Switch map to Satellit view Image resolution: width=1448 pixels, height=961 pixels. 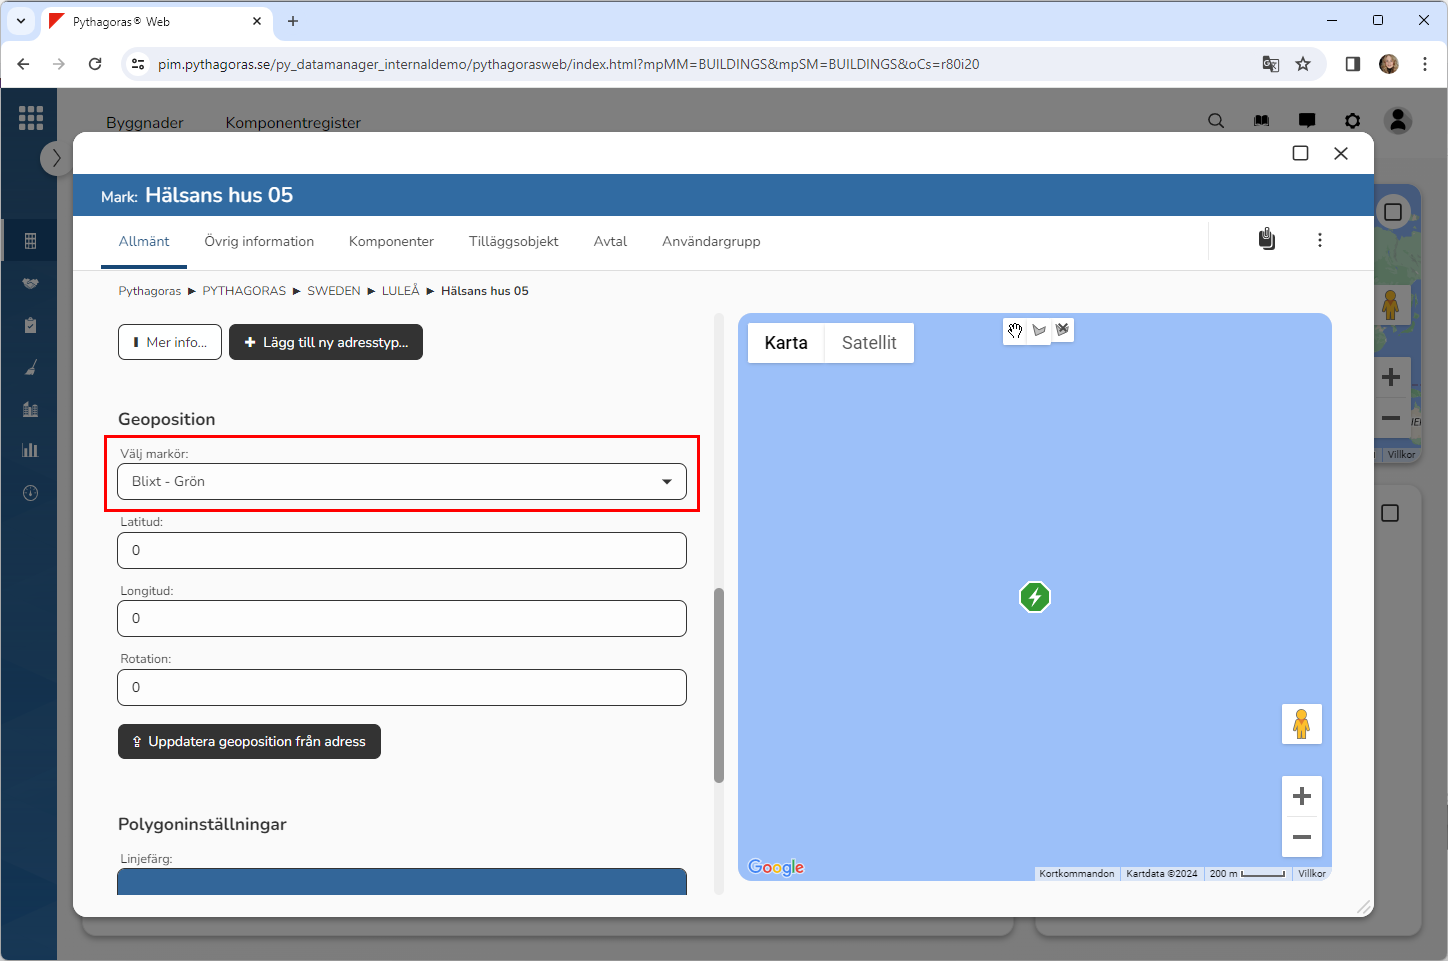coord(868,343)
